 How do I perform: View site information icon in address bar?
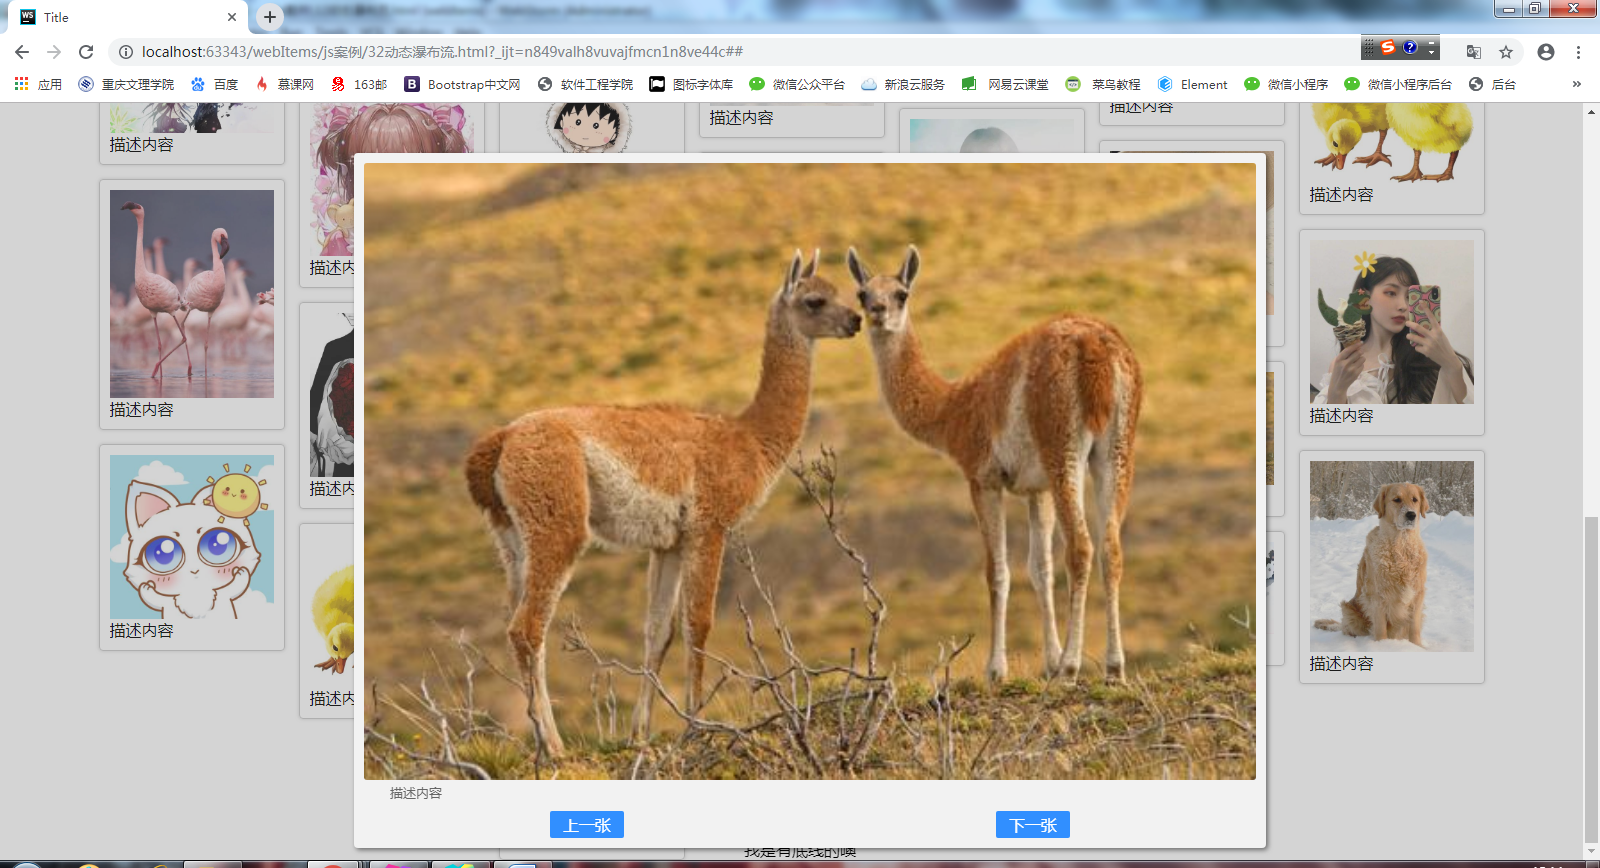tap(126, 52)
